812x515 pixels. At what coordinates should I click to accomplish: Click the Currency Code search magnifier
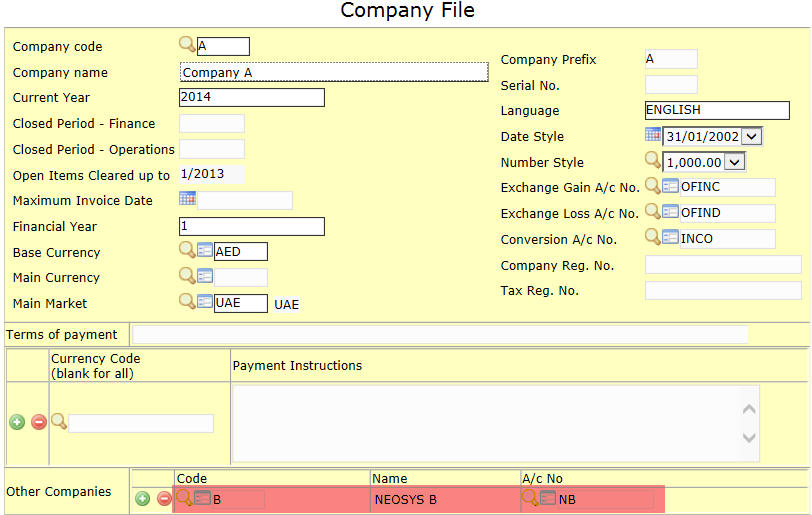pos(59,421)
